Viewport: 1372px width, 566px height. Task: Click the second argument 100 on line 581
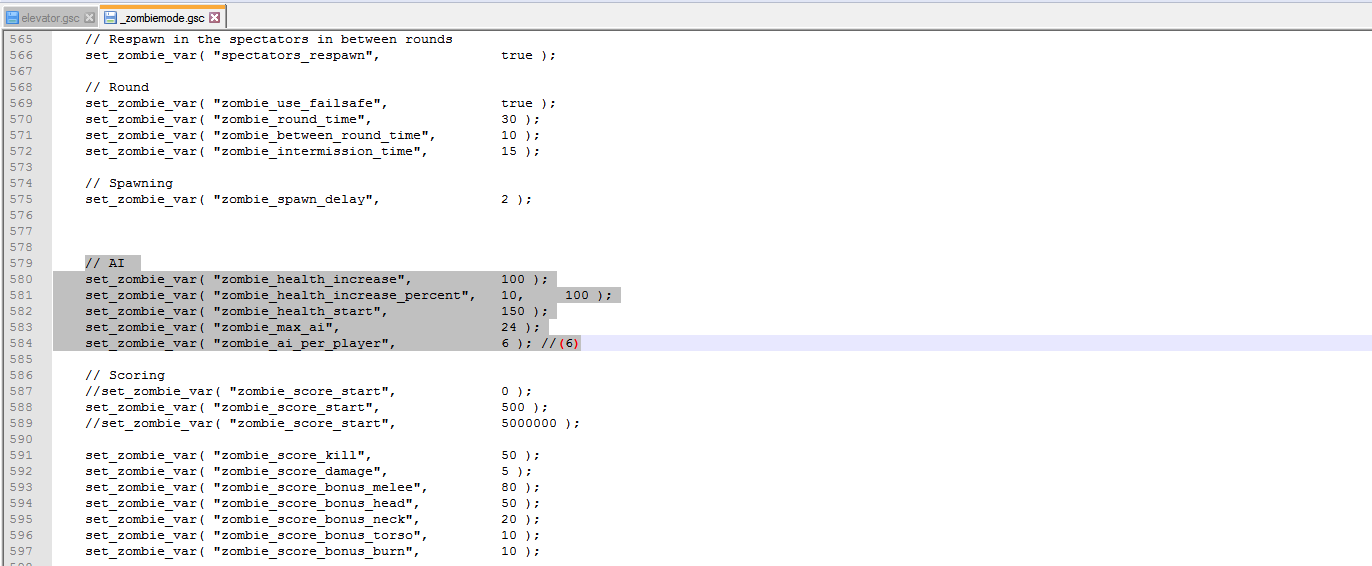[577, 295]
